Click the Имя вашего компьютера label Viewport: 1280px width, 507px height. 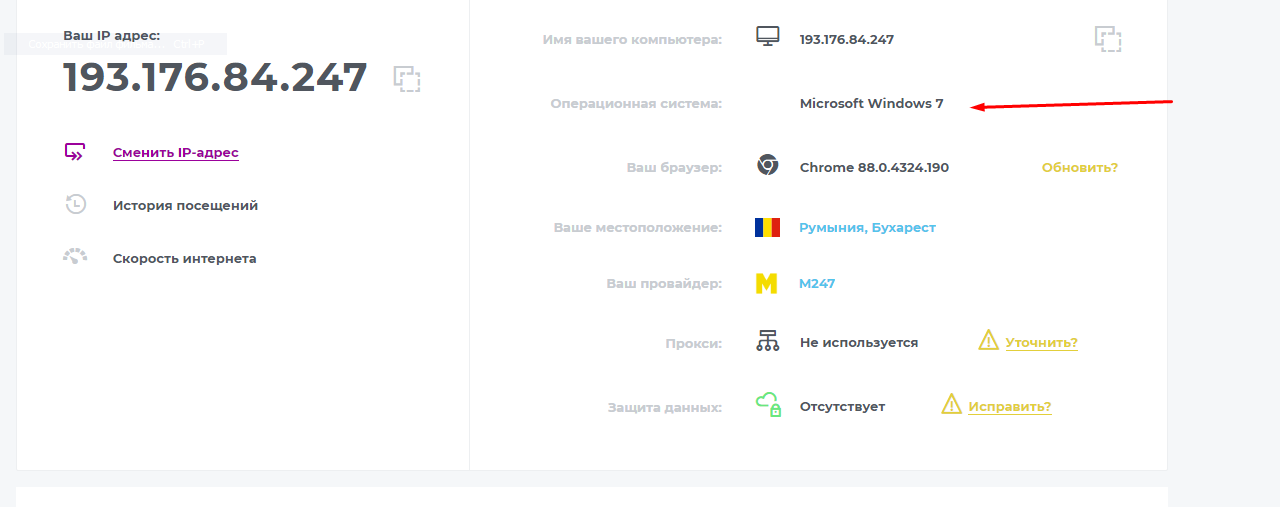pyautogui.click(x=632, y=40)
